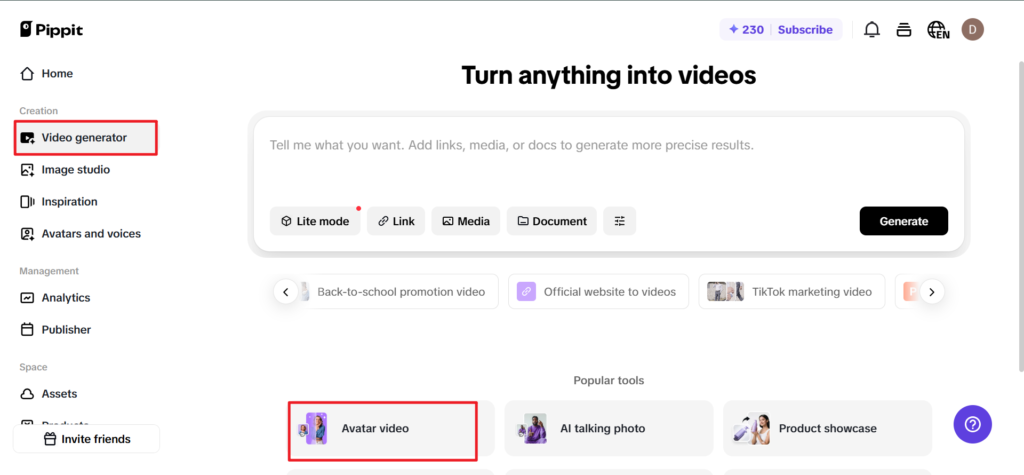Click the TikTok marketing video thumbnail

coord(726,291)
